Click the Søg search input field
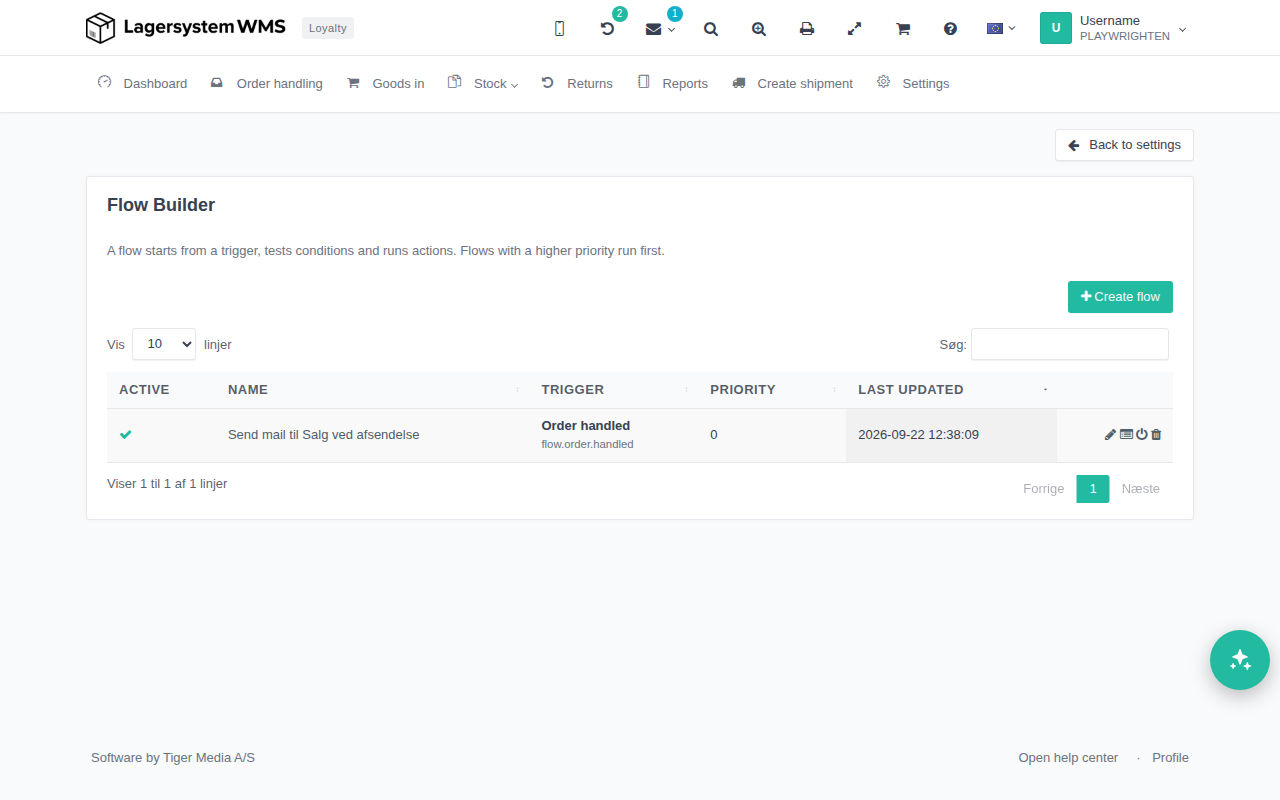1280x800 pixels. [1070, 344]
